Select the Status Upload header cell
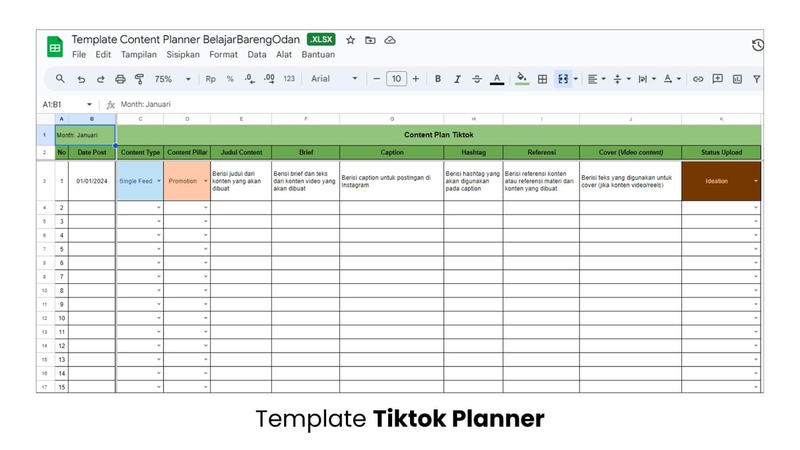 click(x=721, y=152)
